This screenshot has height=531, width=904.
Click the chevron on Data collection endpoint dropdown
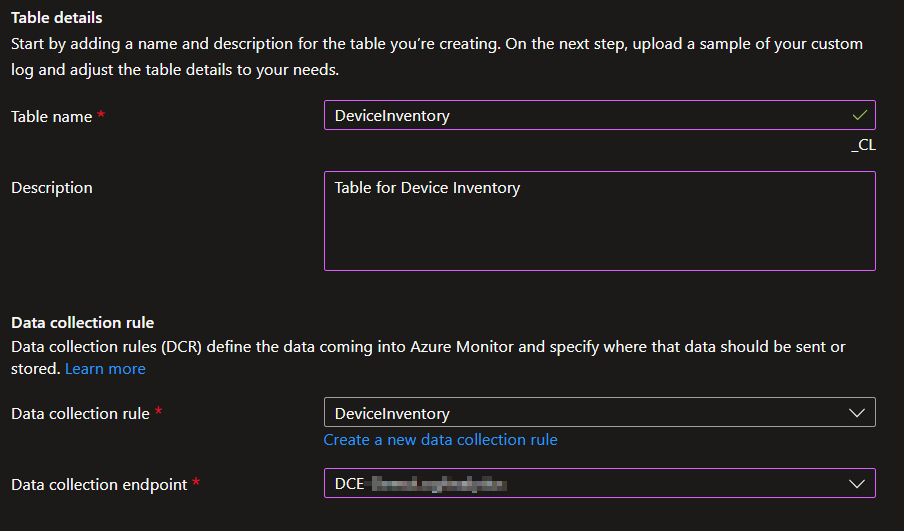click(x=856, y=484)
